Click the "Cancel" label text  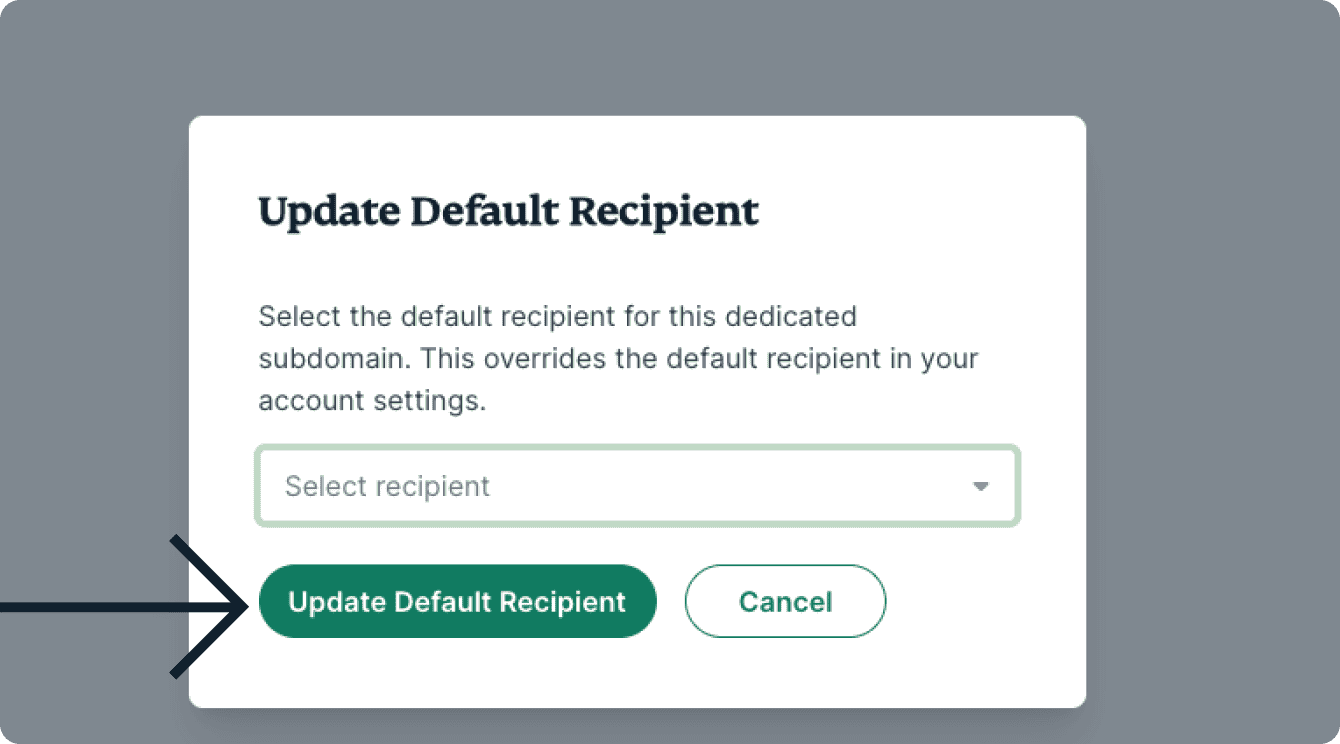pyautogui.click(x=785, y=602)
